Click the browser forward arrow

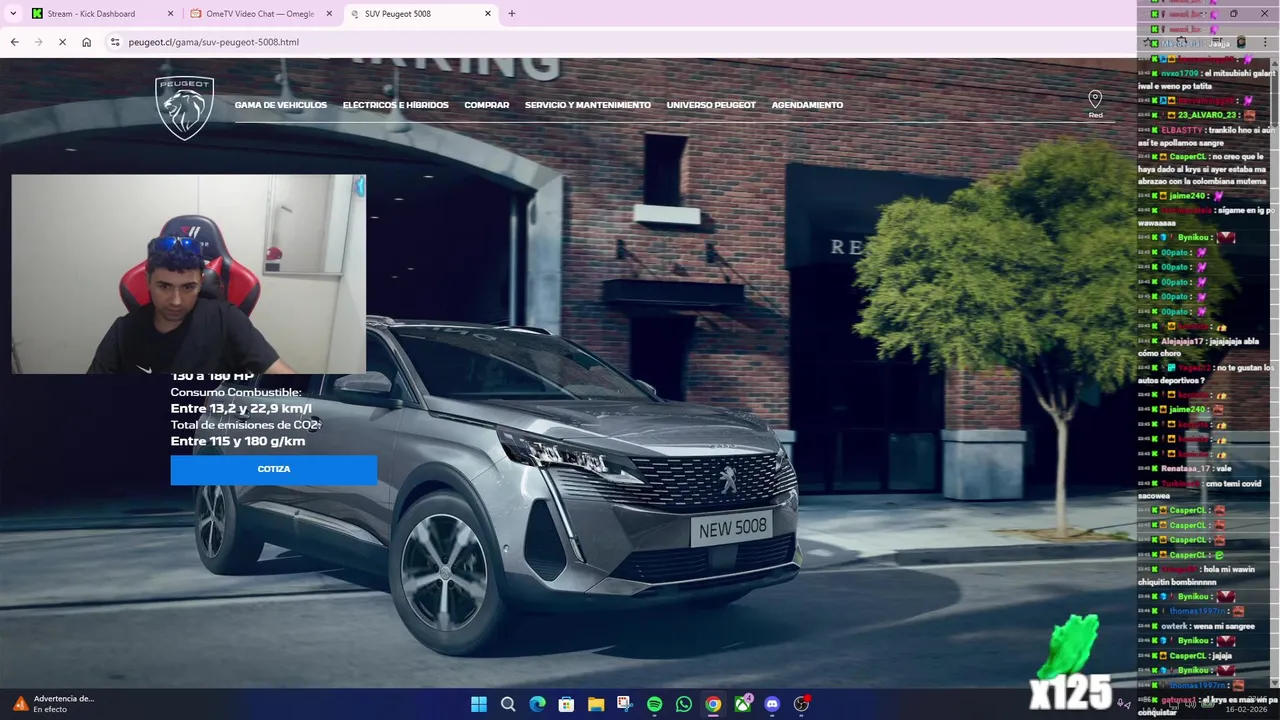(38, 42)
